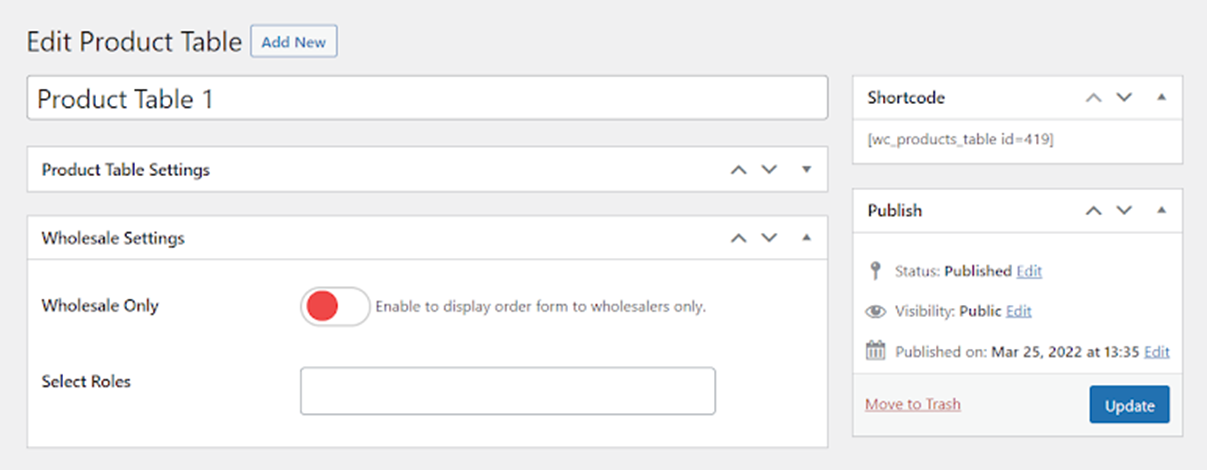Move Shortcode box up arrow

[1094, 97]
